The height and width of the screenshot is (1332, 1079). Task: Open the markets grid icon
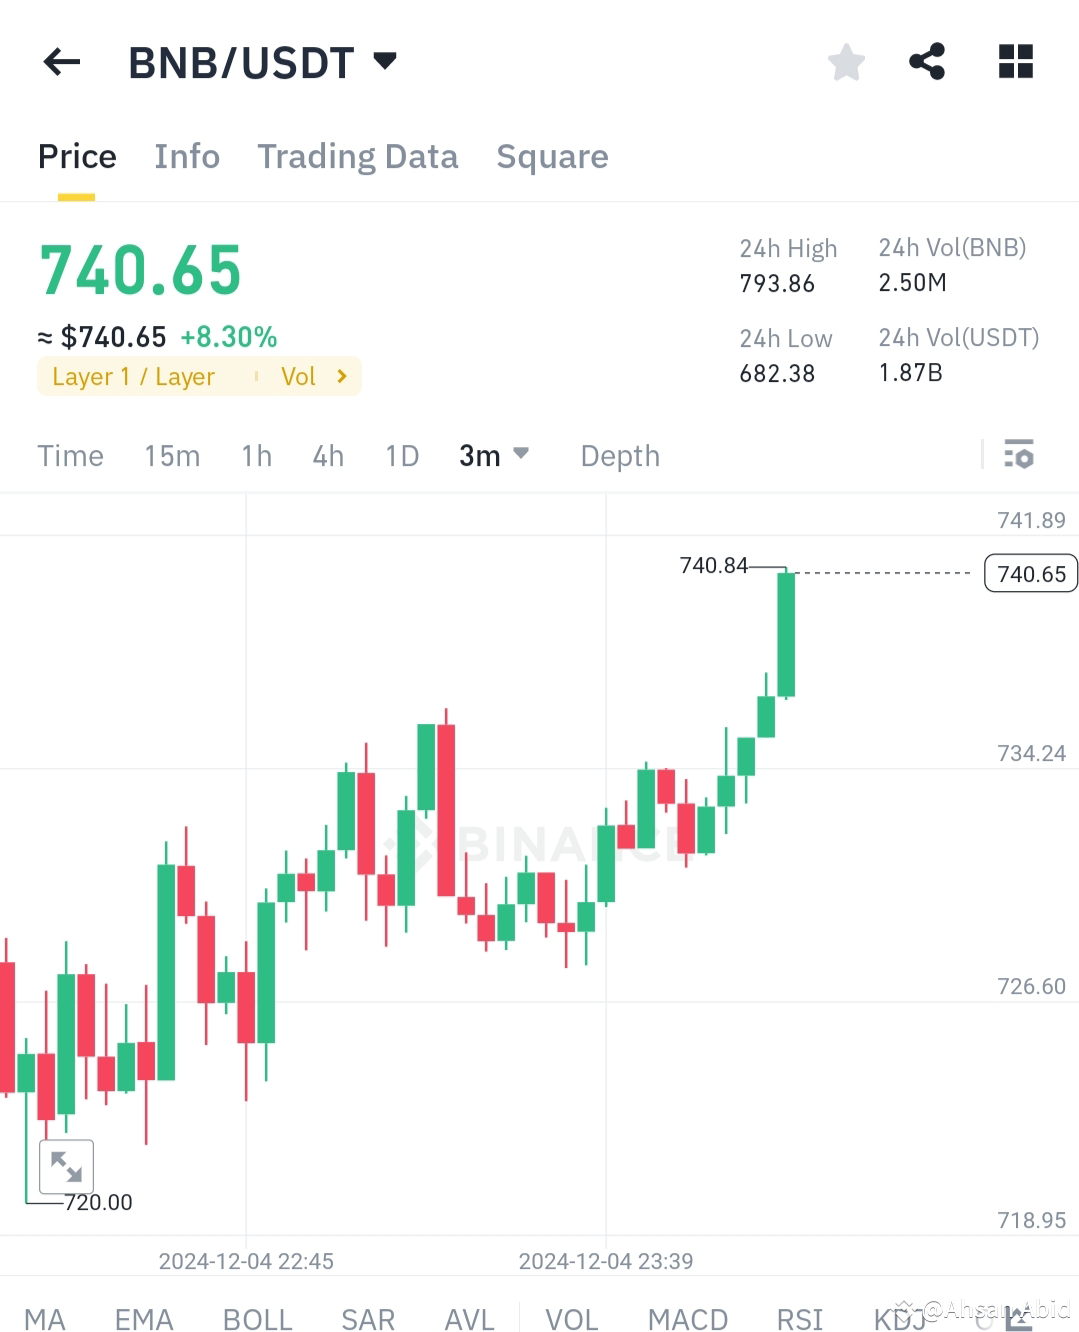(x=1015, y=61)
